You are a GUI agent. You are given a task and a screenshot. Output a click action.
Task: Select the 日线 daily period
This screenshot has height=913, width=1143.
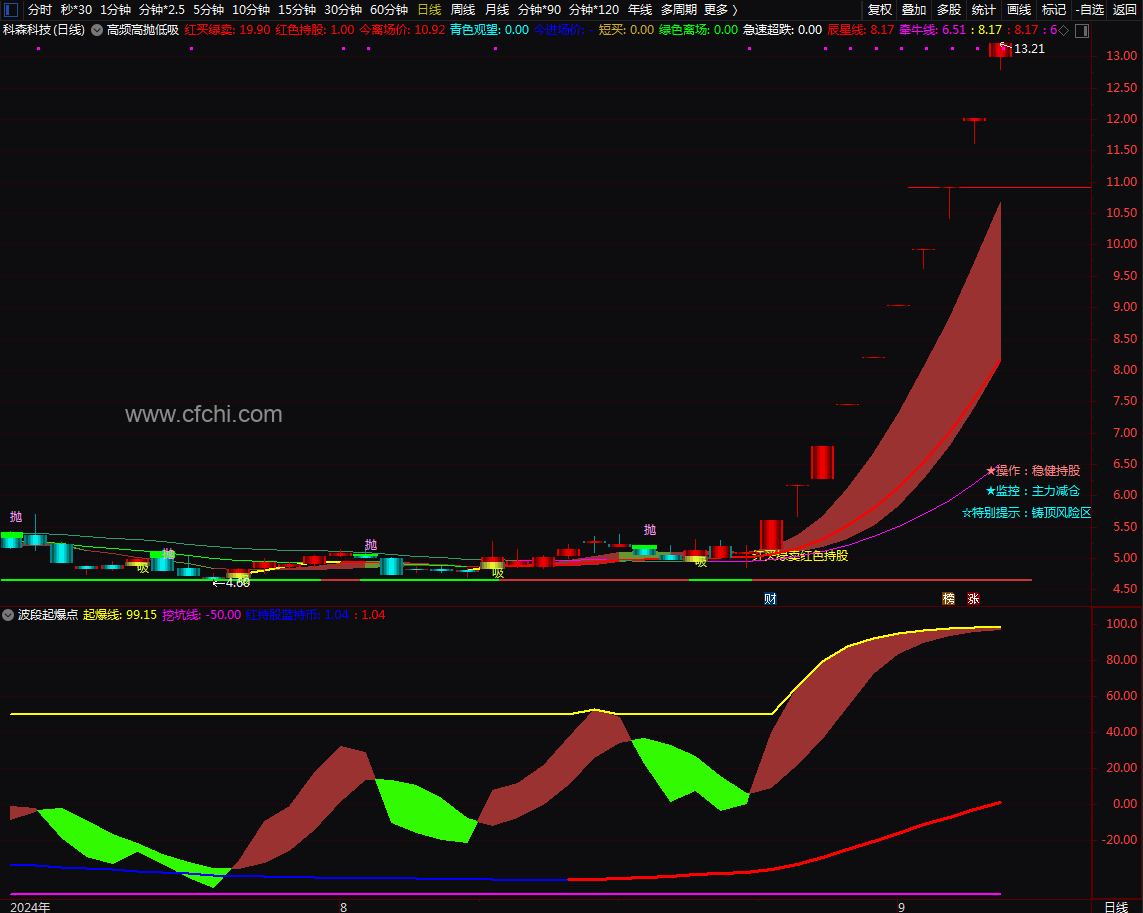tap(429, 9)
